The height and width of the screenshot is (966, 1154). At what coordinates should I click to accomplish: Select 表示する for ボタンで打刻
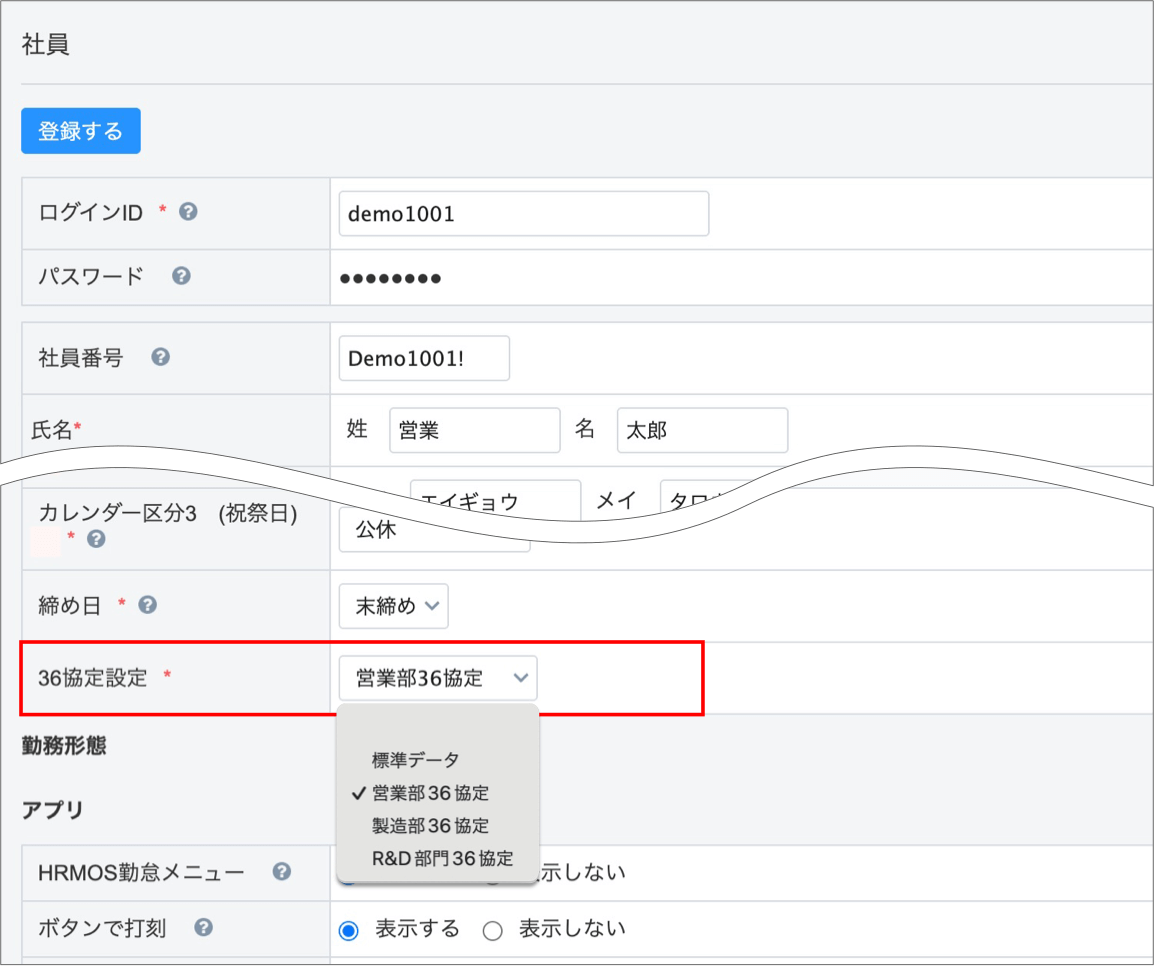[x=349, y=930]
